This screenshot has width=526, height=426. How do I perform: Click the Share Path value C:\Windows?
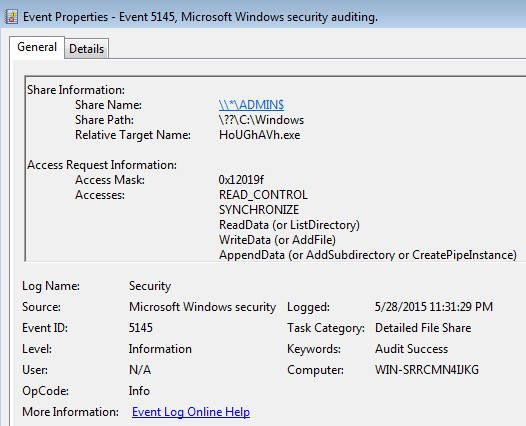(x=261, y=120)
